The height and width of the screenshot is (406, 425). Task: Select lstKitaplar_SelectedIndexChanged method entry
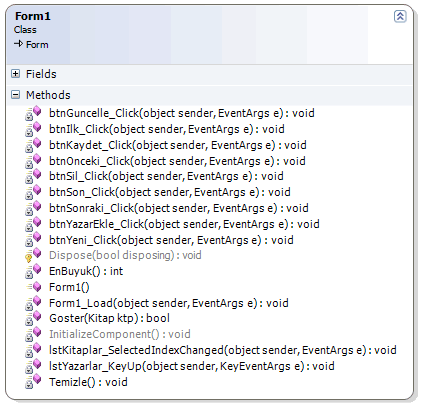click(x=223, y=350)
